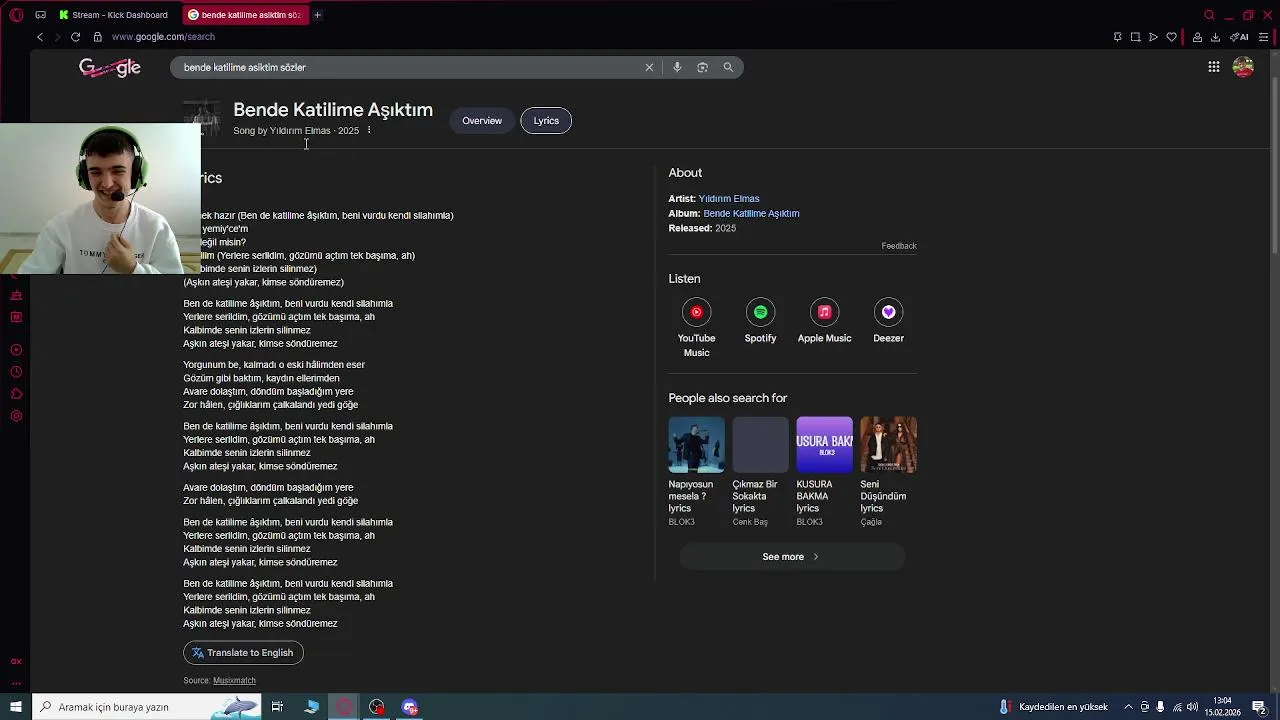Viewport: 1280px width, 720px height.
Task: Open the Windows Start menu
Action: (x=15, y=707)
